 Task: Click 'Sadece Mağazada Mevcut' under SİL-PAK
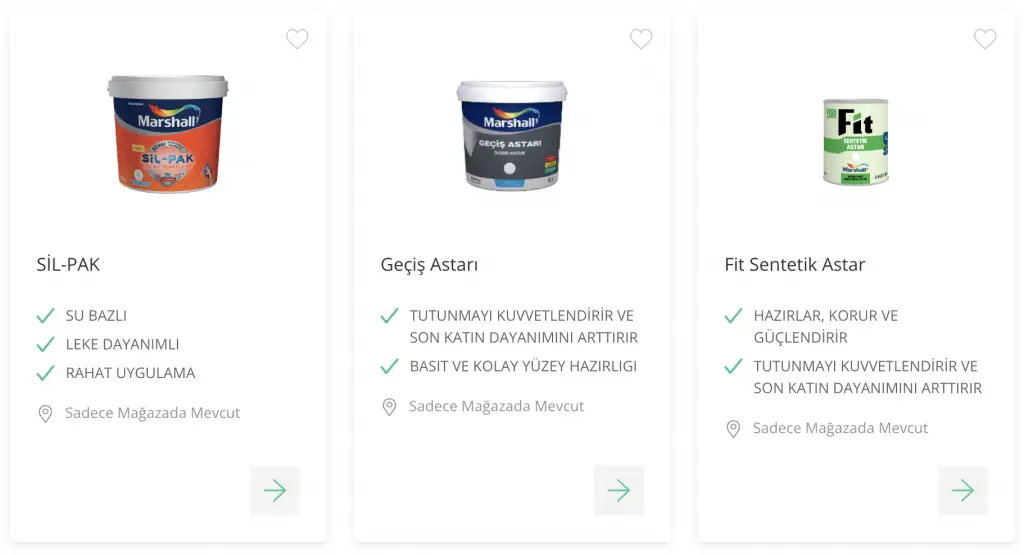coord(153,413)
